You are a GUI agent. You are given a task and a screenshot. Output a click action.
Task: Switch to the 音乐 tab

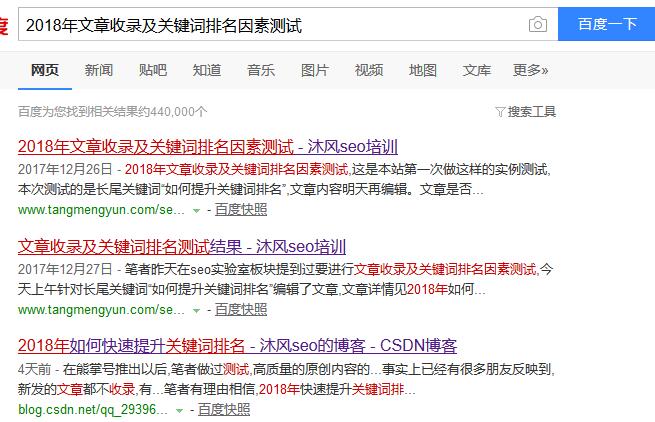(x=261, y=70)
